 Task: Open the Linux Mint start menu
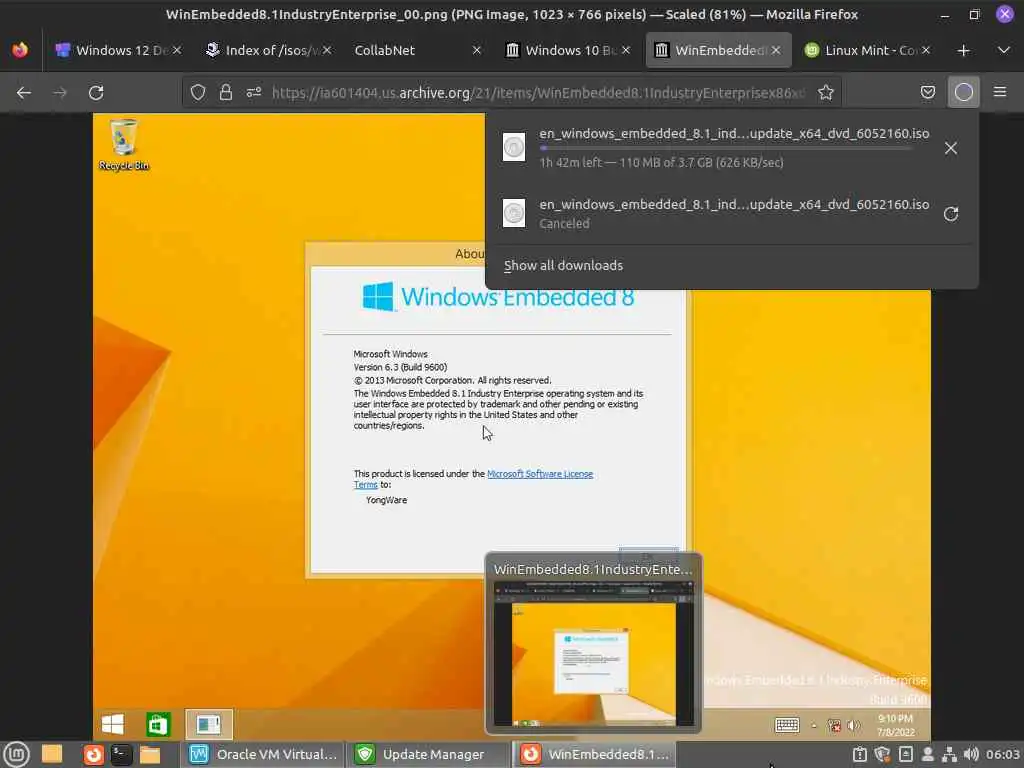coord(16,754)
